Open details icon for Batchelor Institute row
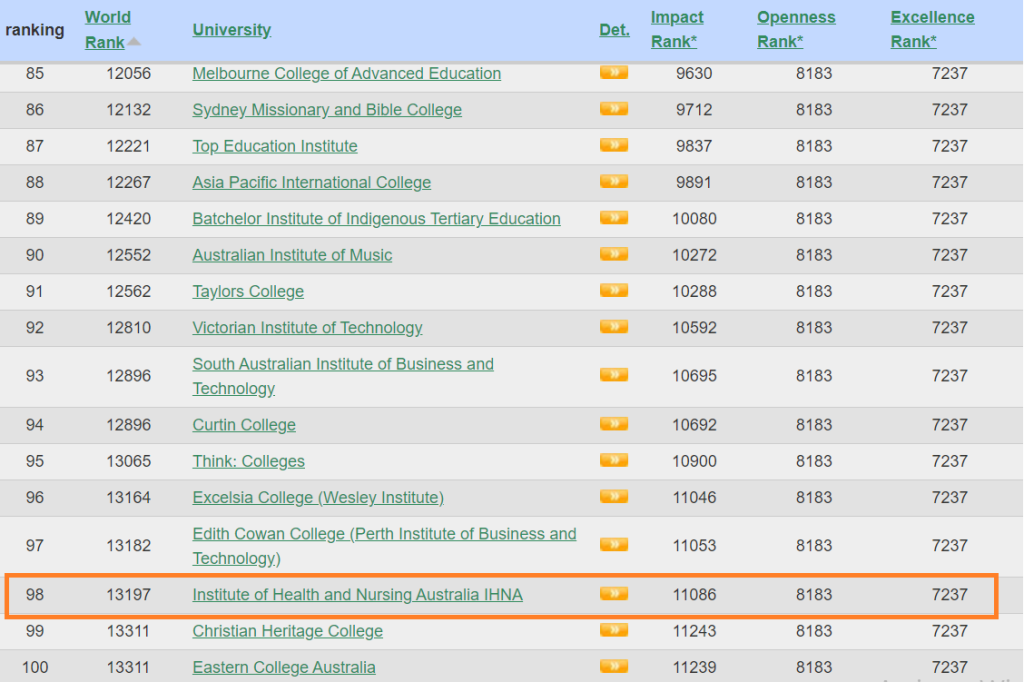Screen dimensions: 1024x682 coord(614,218)
